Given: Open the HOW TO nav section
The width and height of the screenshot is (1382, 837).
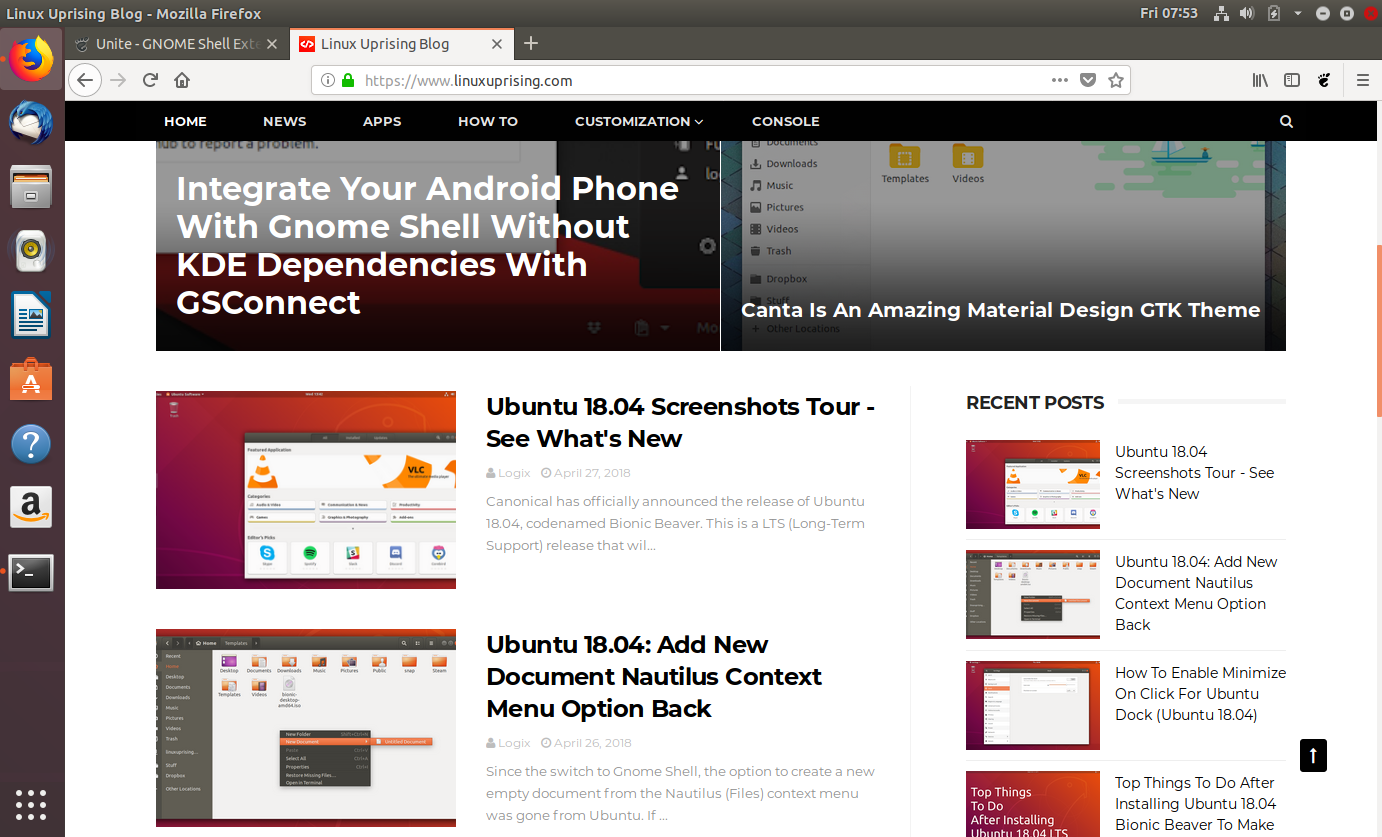Looking at the screenshot, I should [488, 121].
